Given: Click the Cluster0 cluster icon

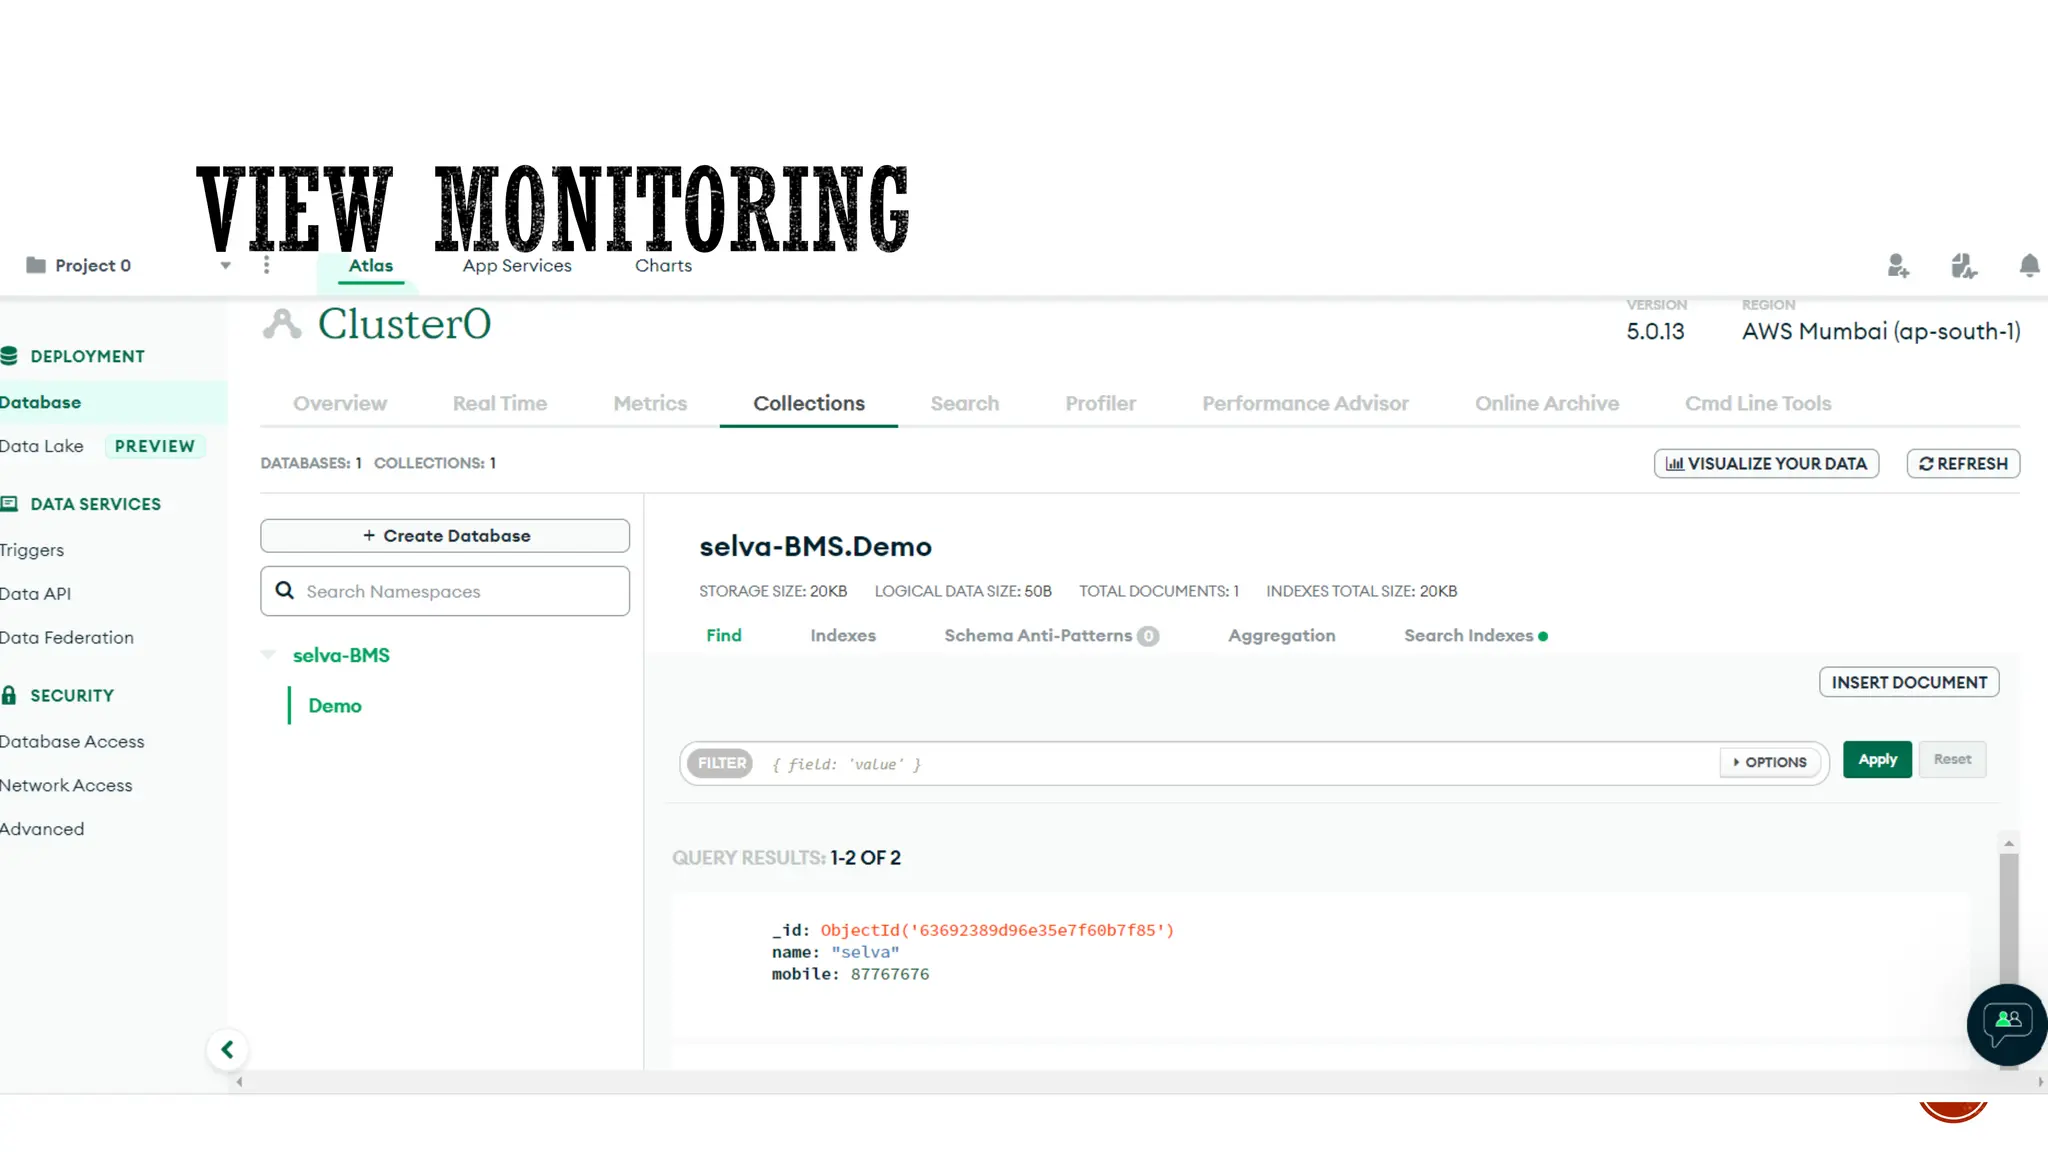Looking at the screenshot, I should pyautogui.click(x=282, y=324).
